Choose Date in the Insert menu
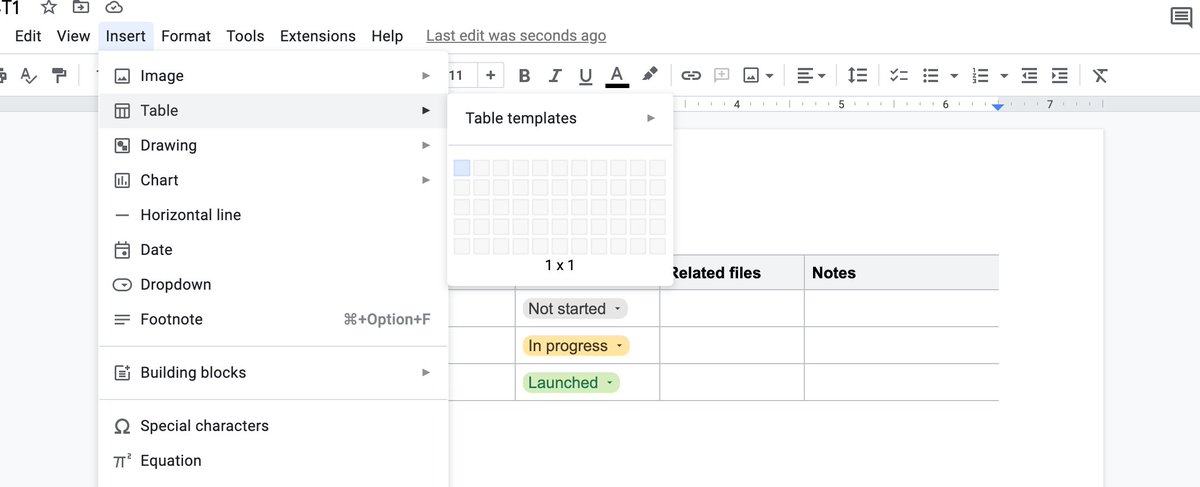The width and height of the screenshot is (1200, 487). tap(273, 250)
